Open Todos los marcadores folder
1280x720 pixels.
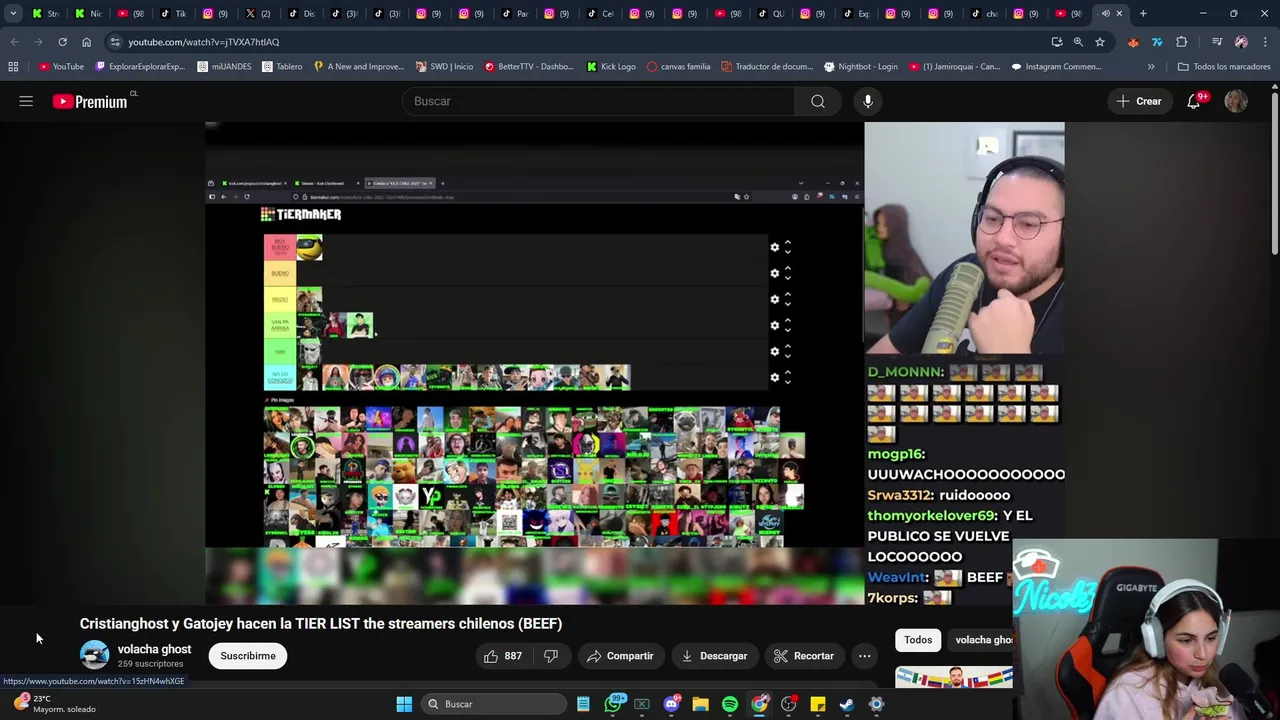tap(1224, 67)
